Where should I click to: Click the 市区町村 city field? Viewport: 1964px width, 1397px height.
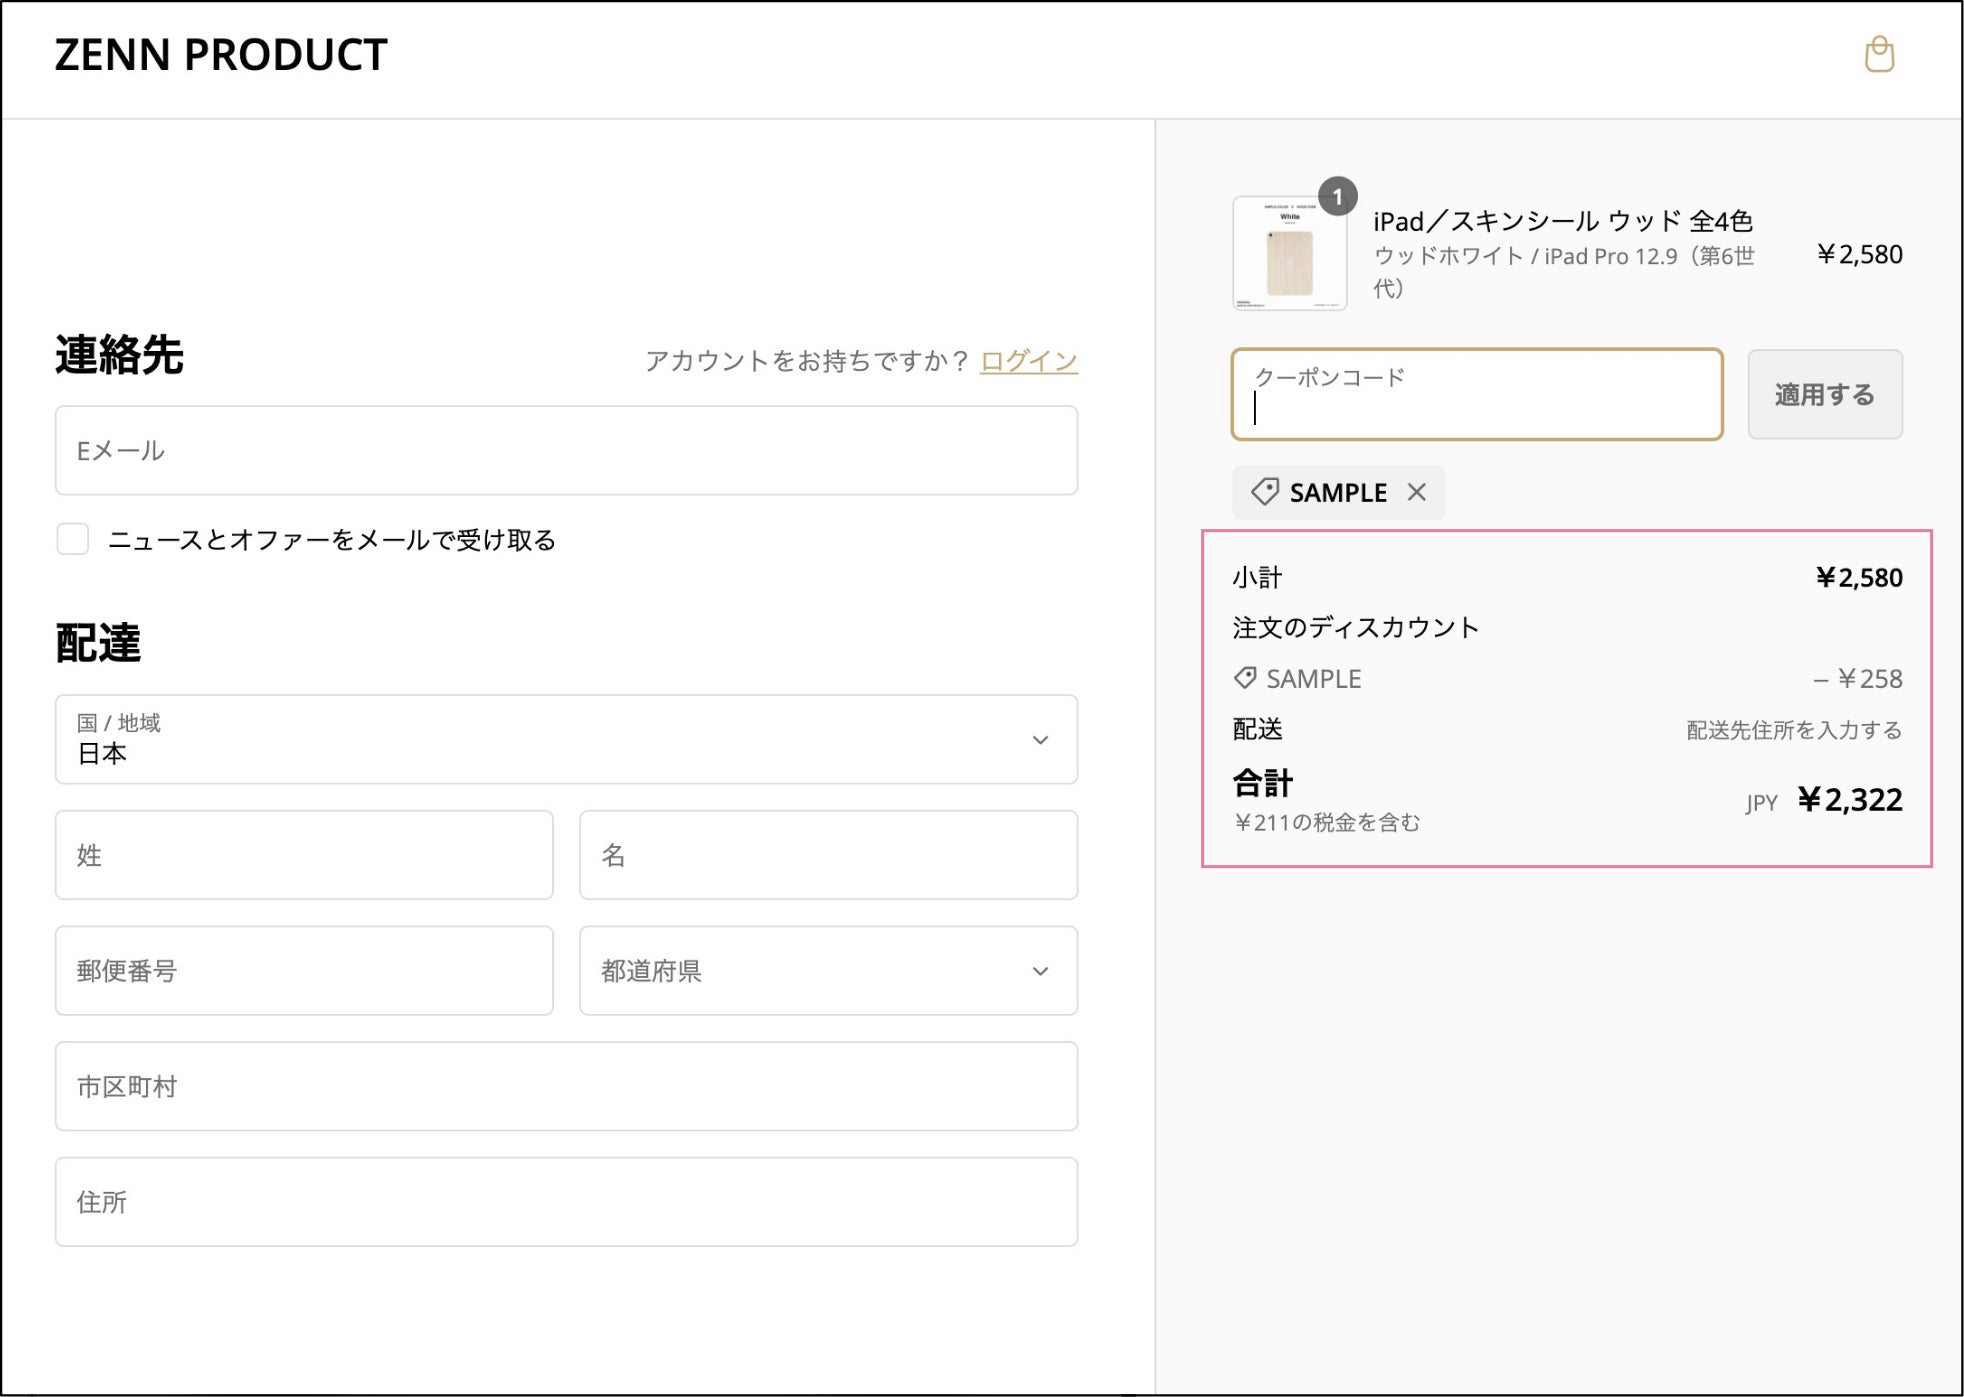click(x=565, y=1086)
